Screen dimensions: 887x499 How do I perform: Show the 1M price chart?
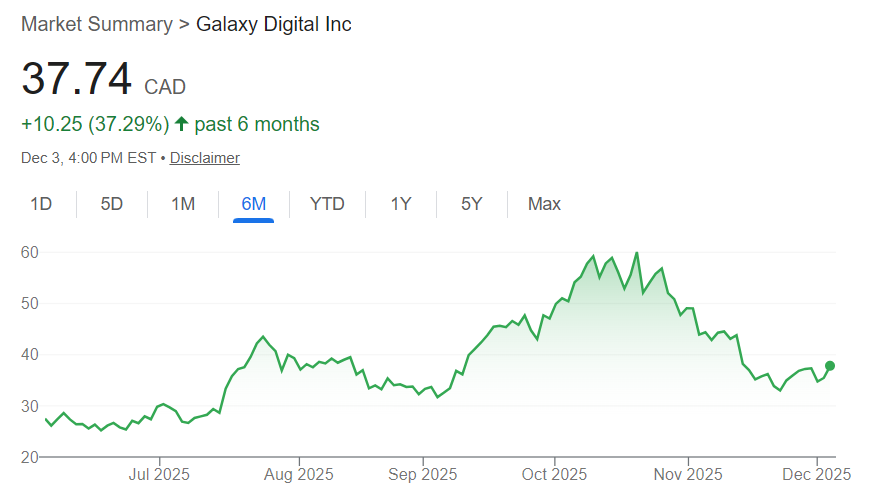tap(183, 204)
